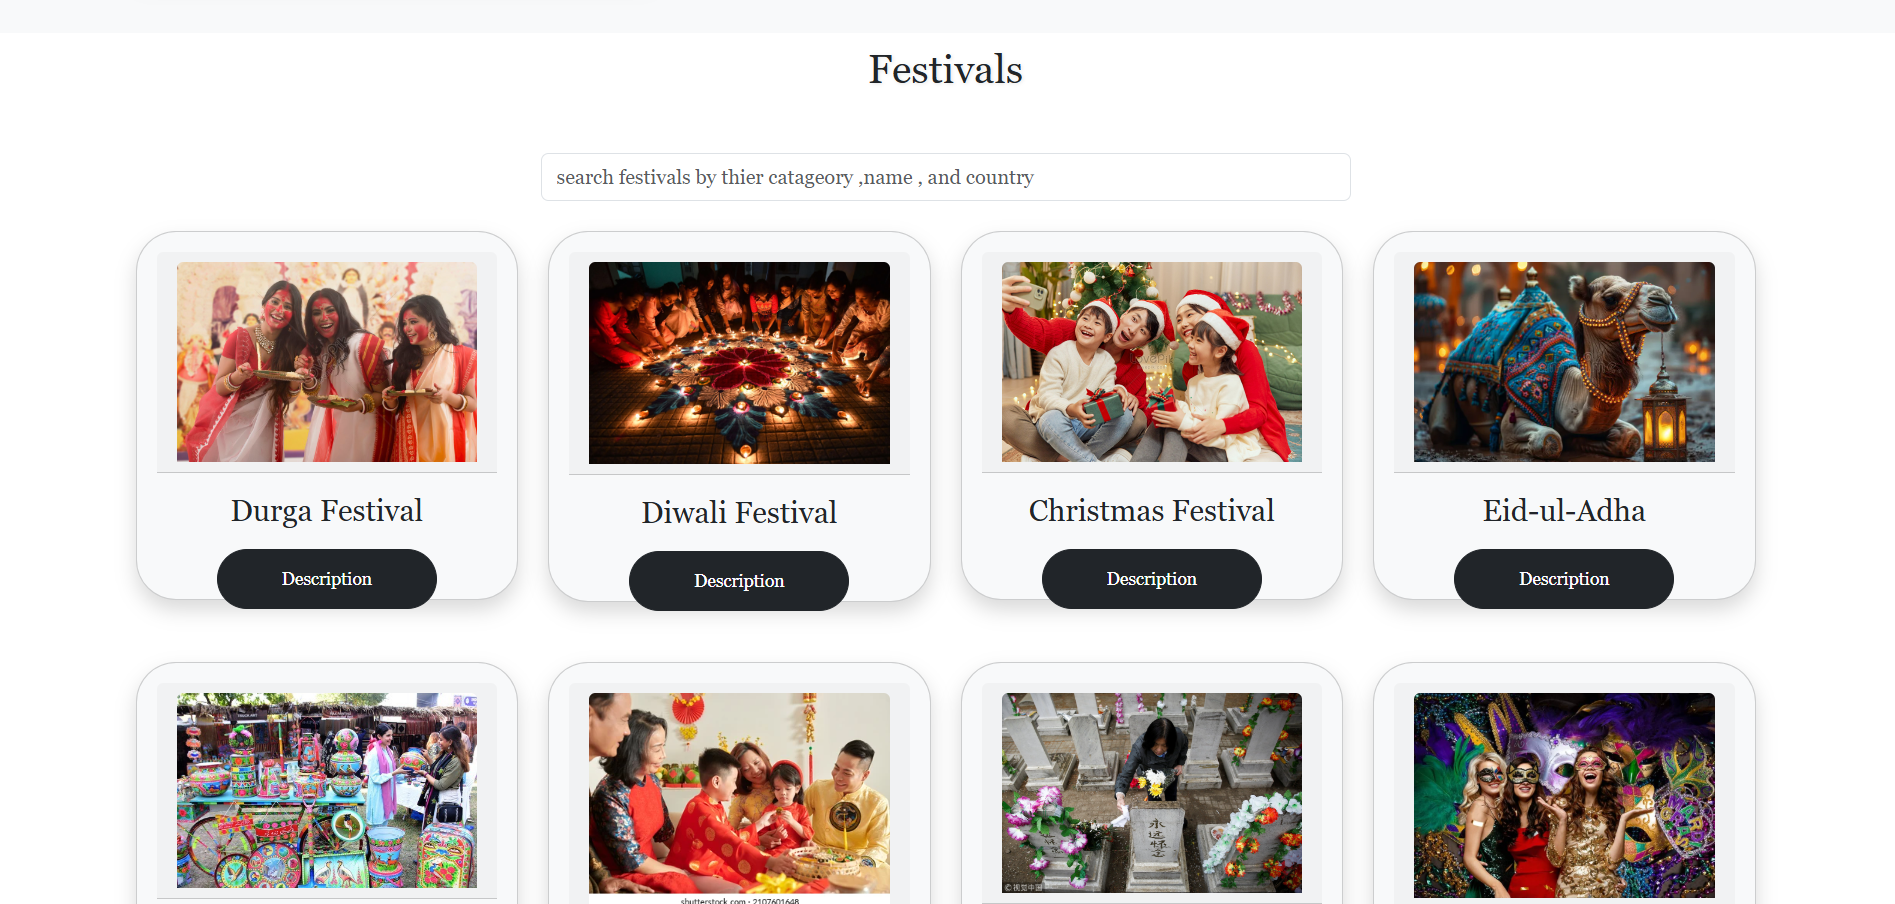The width and height of the screenshot is (1895, 904).
Task: Click the Diwali rangoli candles photo
Action: 739,363
